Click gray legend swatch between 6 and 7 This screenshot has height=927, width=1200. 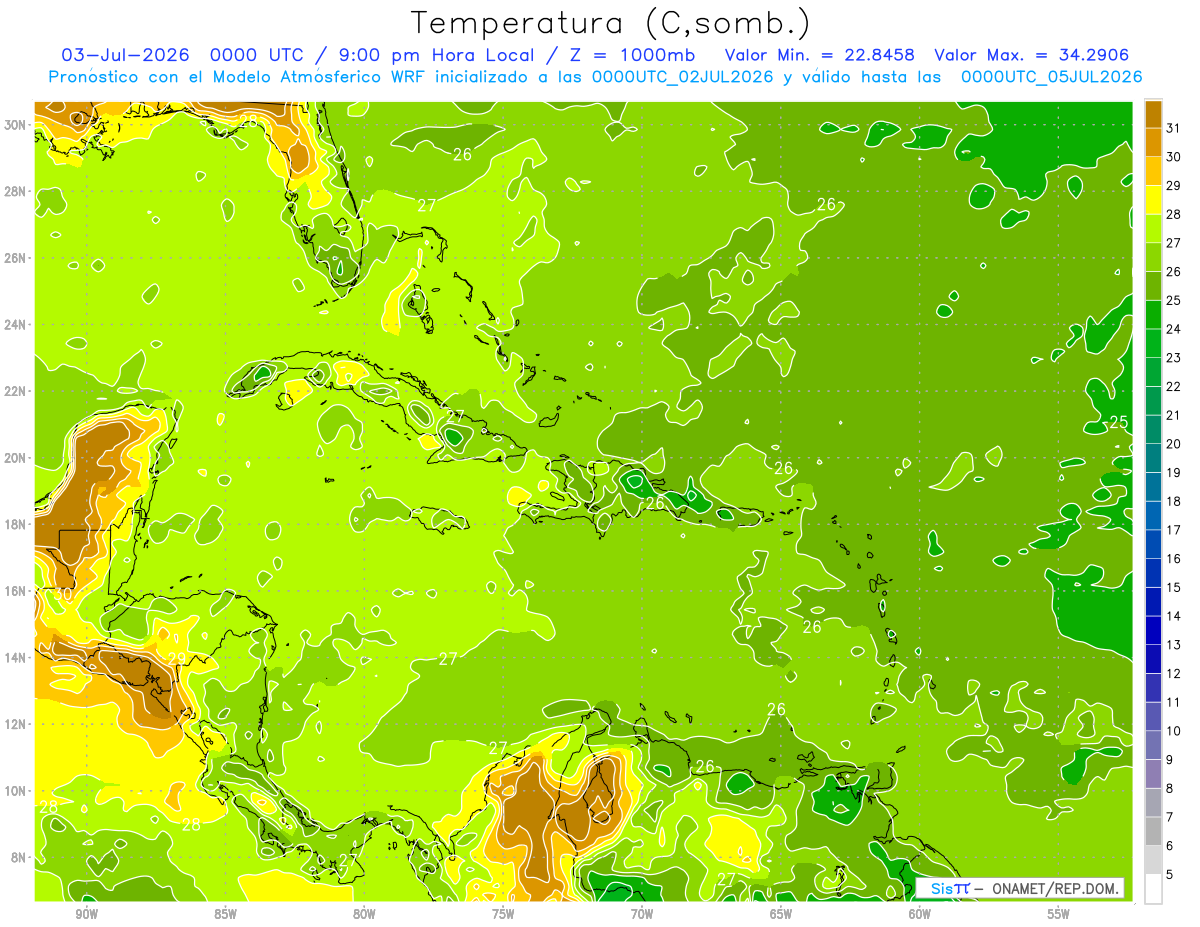point(1153,831)
